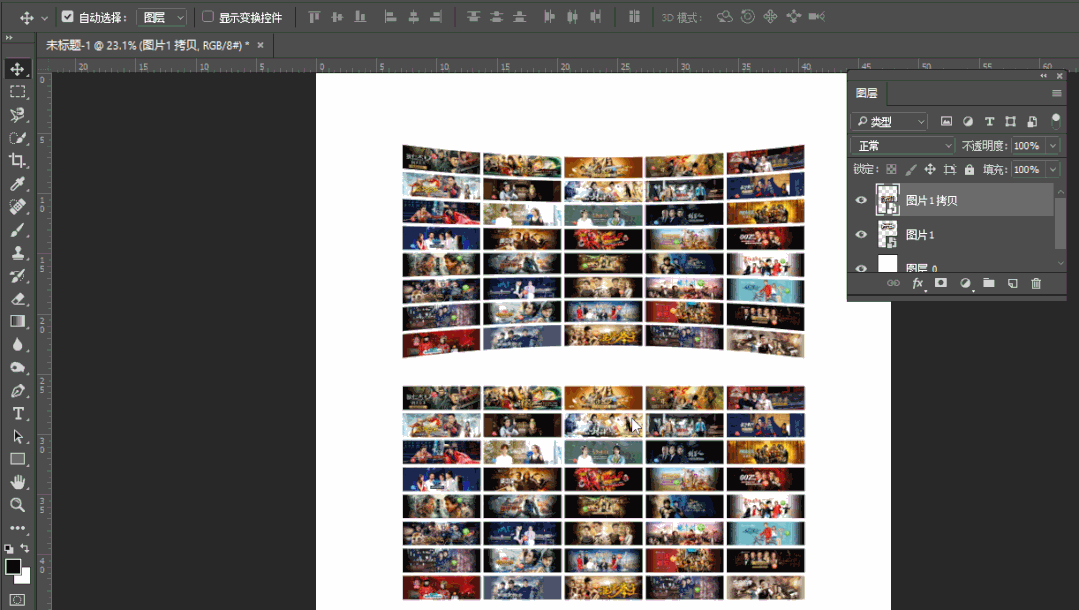The width and height of the screenshot is (1079, 610).
Task: Select the Zoom tool
Action: 18,505
